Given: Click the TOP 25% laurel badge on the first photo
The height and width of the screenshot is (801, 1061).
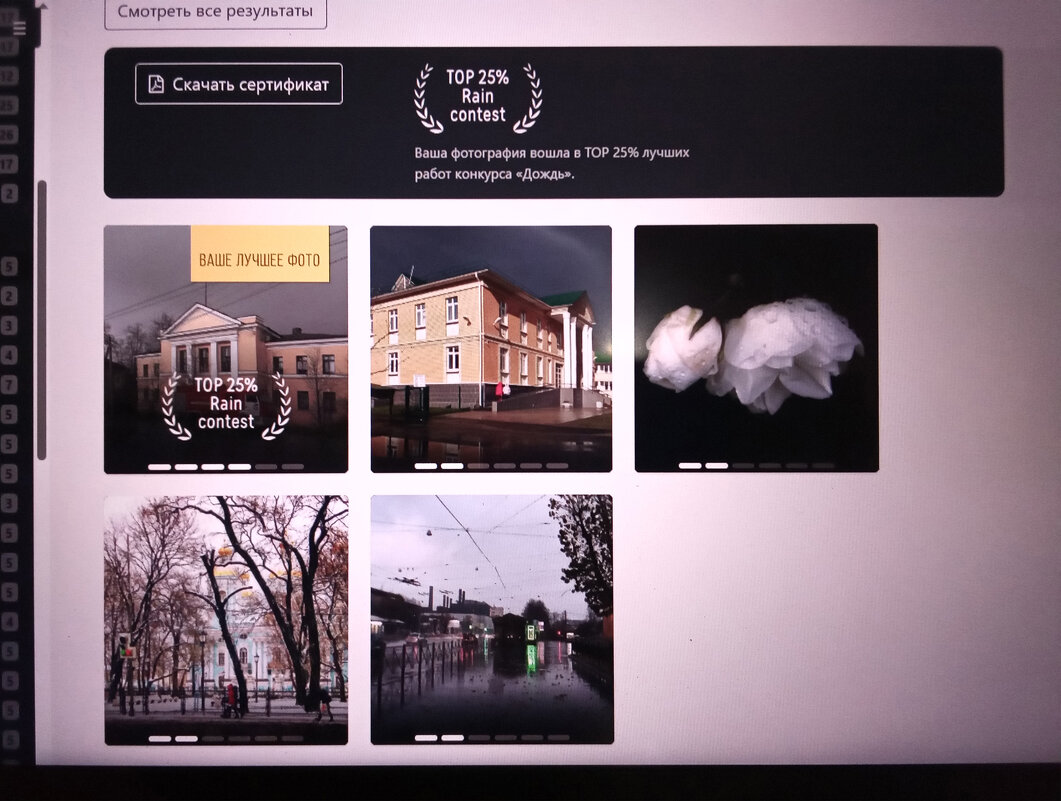Looking at the screenshot, I should [226, 406].
